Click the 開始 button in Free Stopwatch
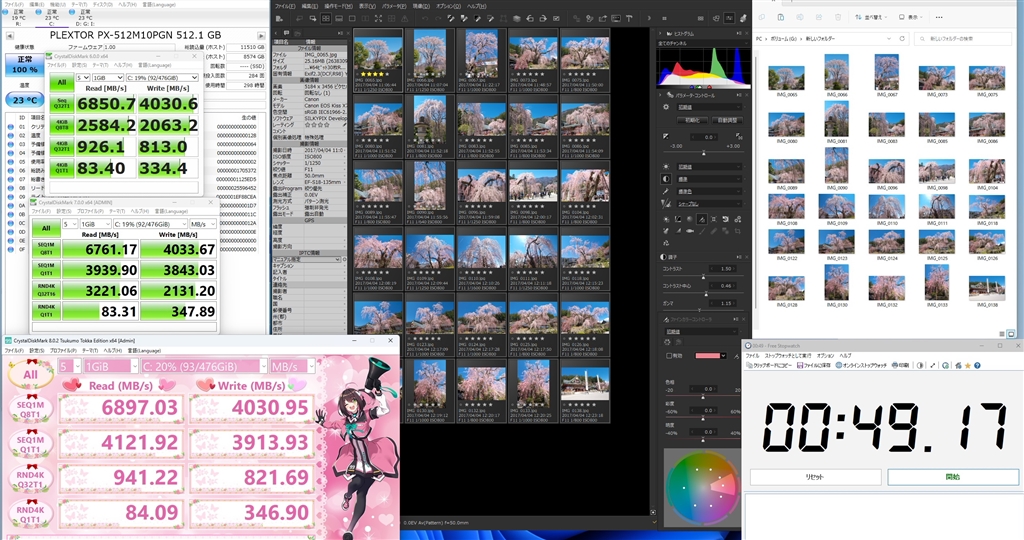This screenshot has height=540, width=1024. (953, 477)
